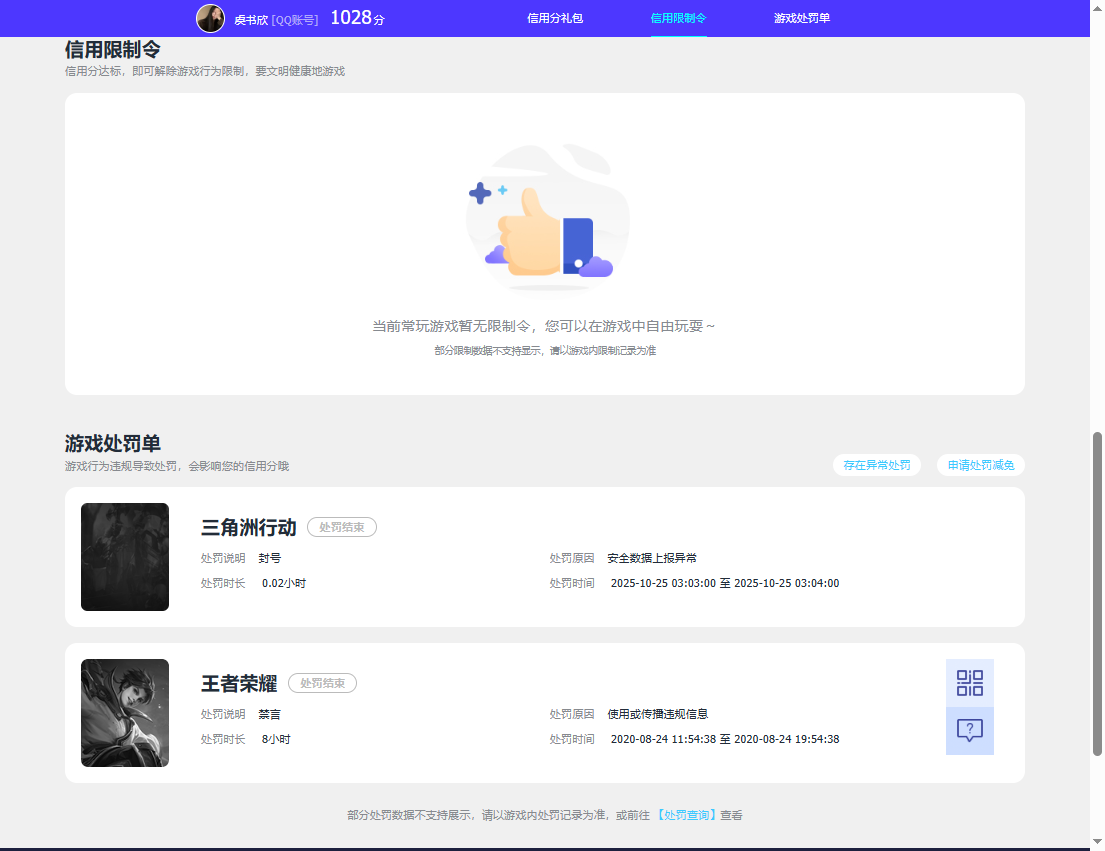This screenshot has height=851, width=1105.
Task: Click the user avatar in header
Action: pos(210,18)
